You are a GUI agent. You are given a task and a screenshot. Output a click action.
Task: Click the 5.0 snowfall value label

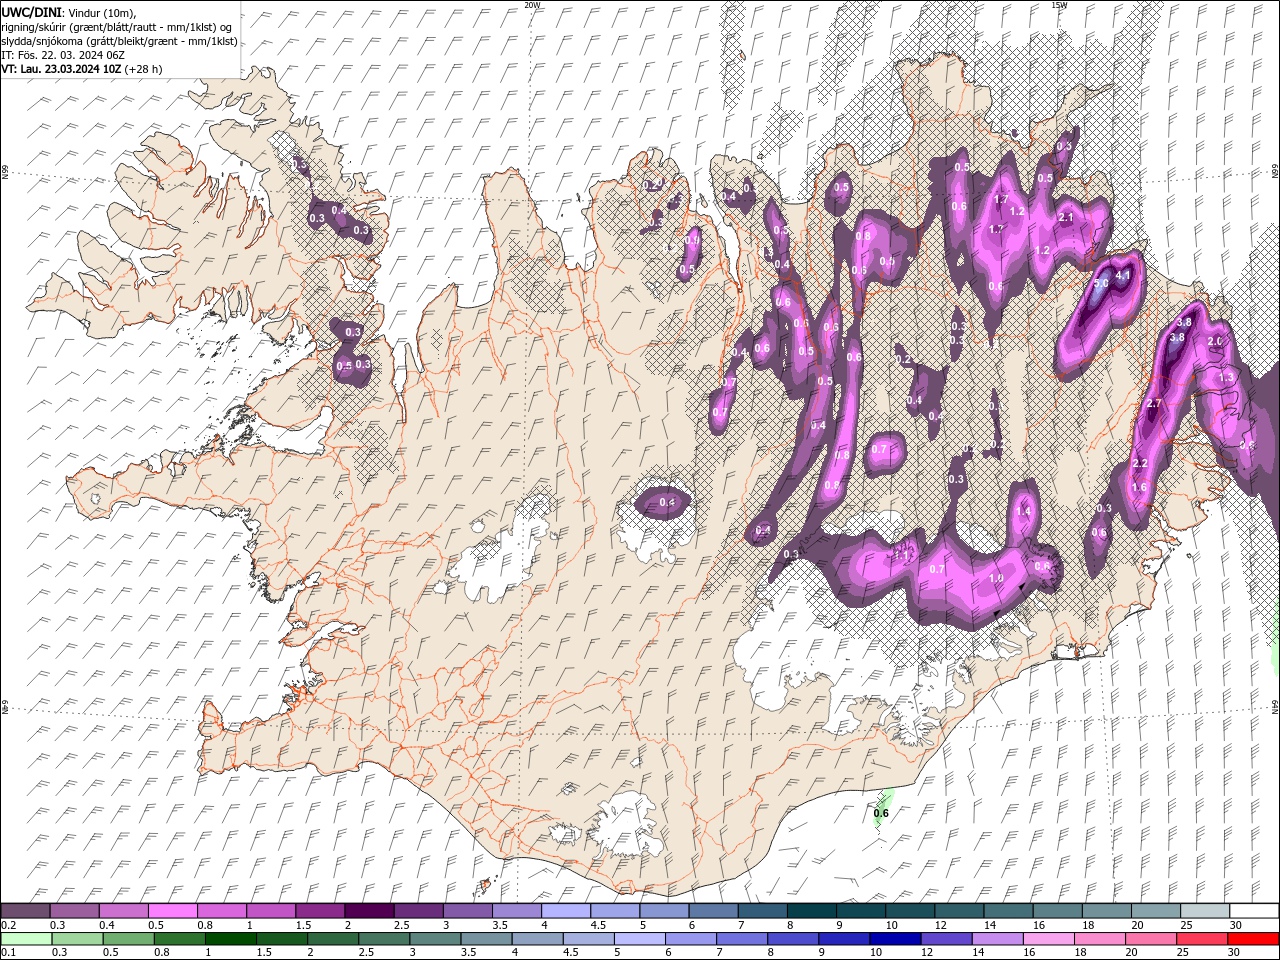[1102, 283]
